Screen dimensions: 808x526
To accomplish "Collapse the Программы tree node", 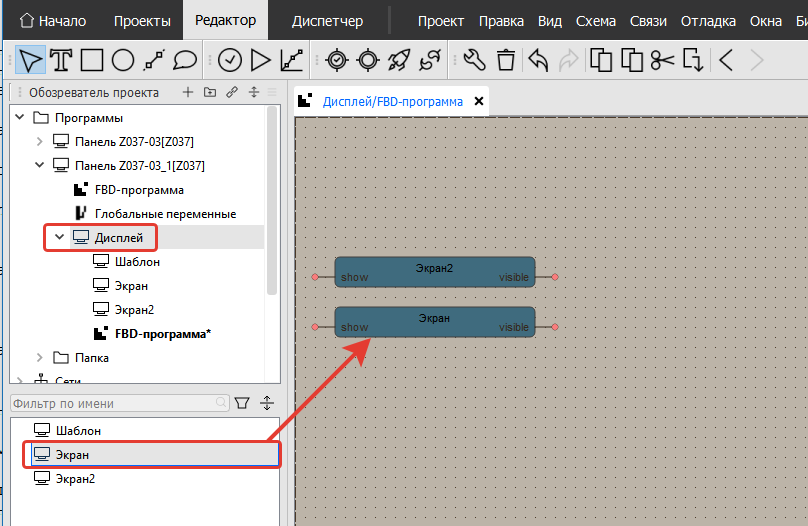I will tap(20, 117).
